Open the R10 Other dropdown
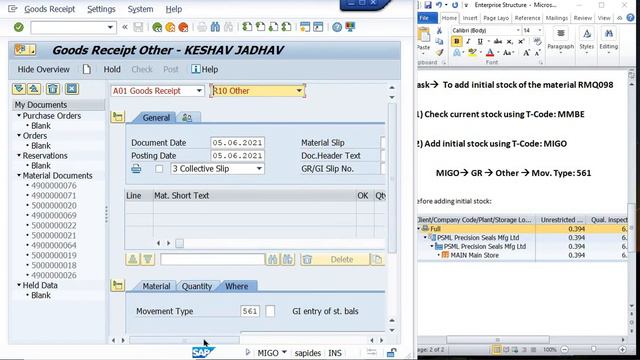The width and height of the screenshot is (640, 360). coord(299,91)
